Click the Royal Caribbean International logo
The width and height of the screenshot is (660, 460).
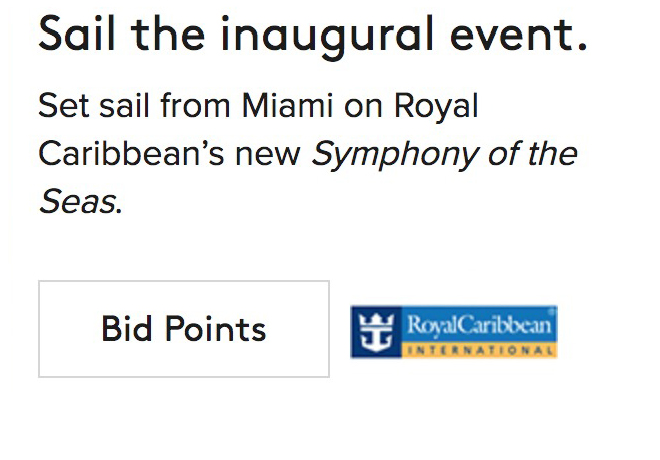(453, 332)
